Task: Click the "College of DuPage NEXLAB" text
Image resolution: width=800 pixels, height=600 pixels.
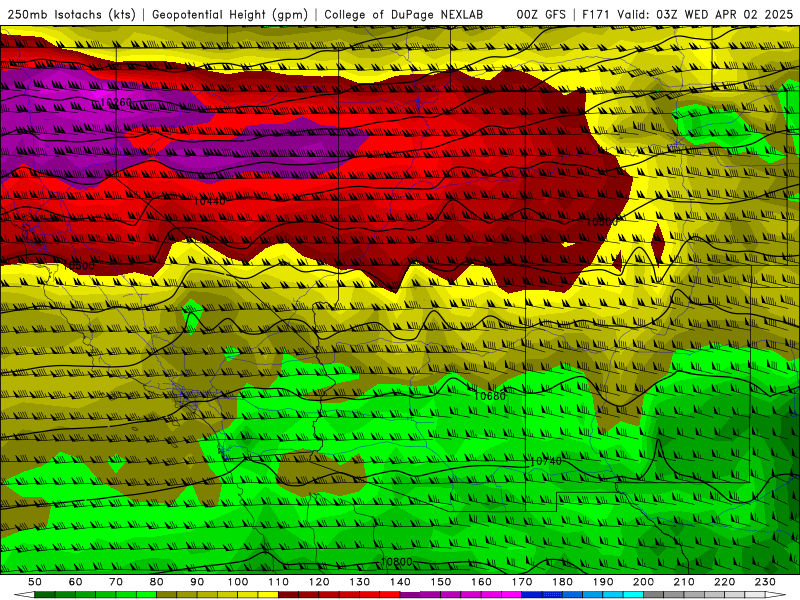Action: 404,14
